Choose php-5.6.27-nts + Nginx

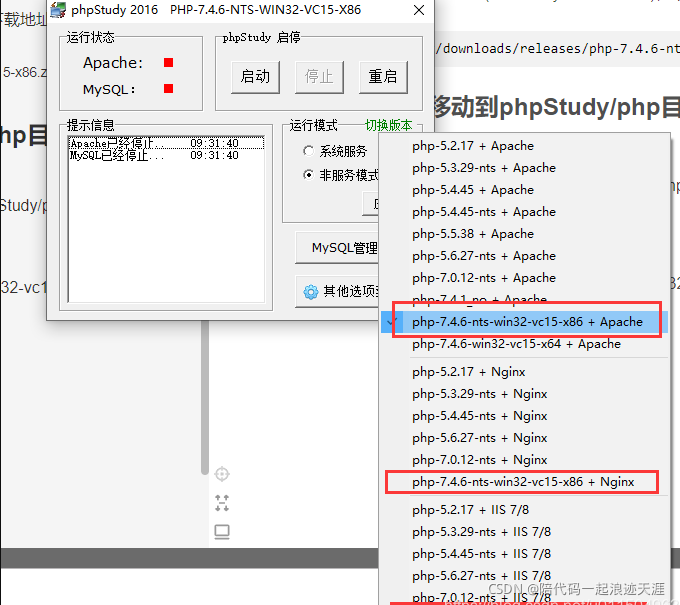click(525, 438)
